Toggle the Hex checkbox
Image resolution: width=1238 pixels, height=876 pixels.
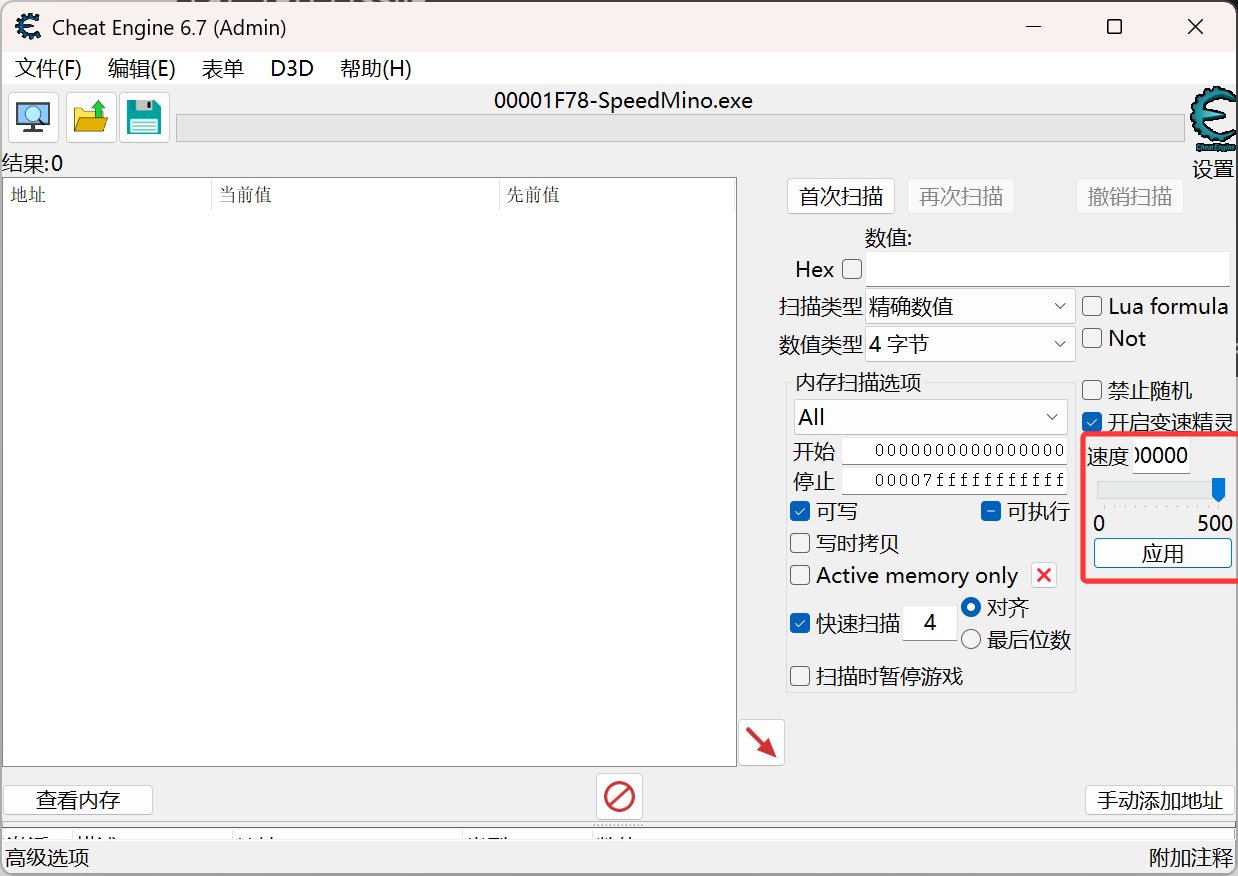pyautogui.click(x=852, y=269)
